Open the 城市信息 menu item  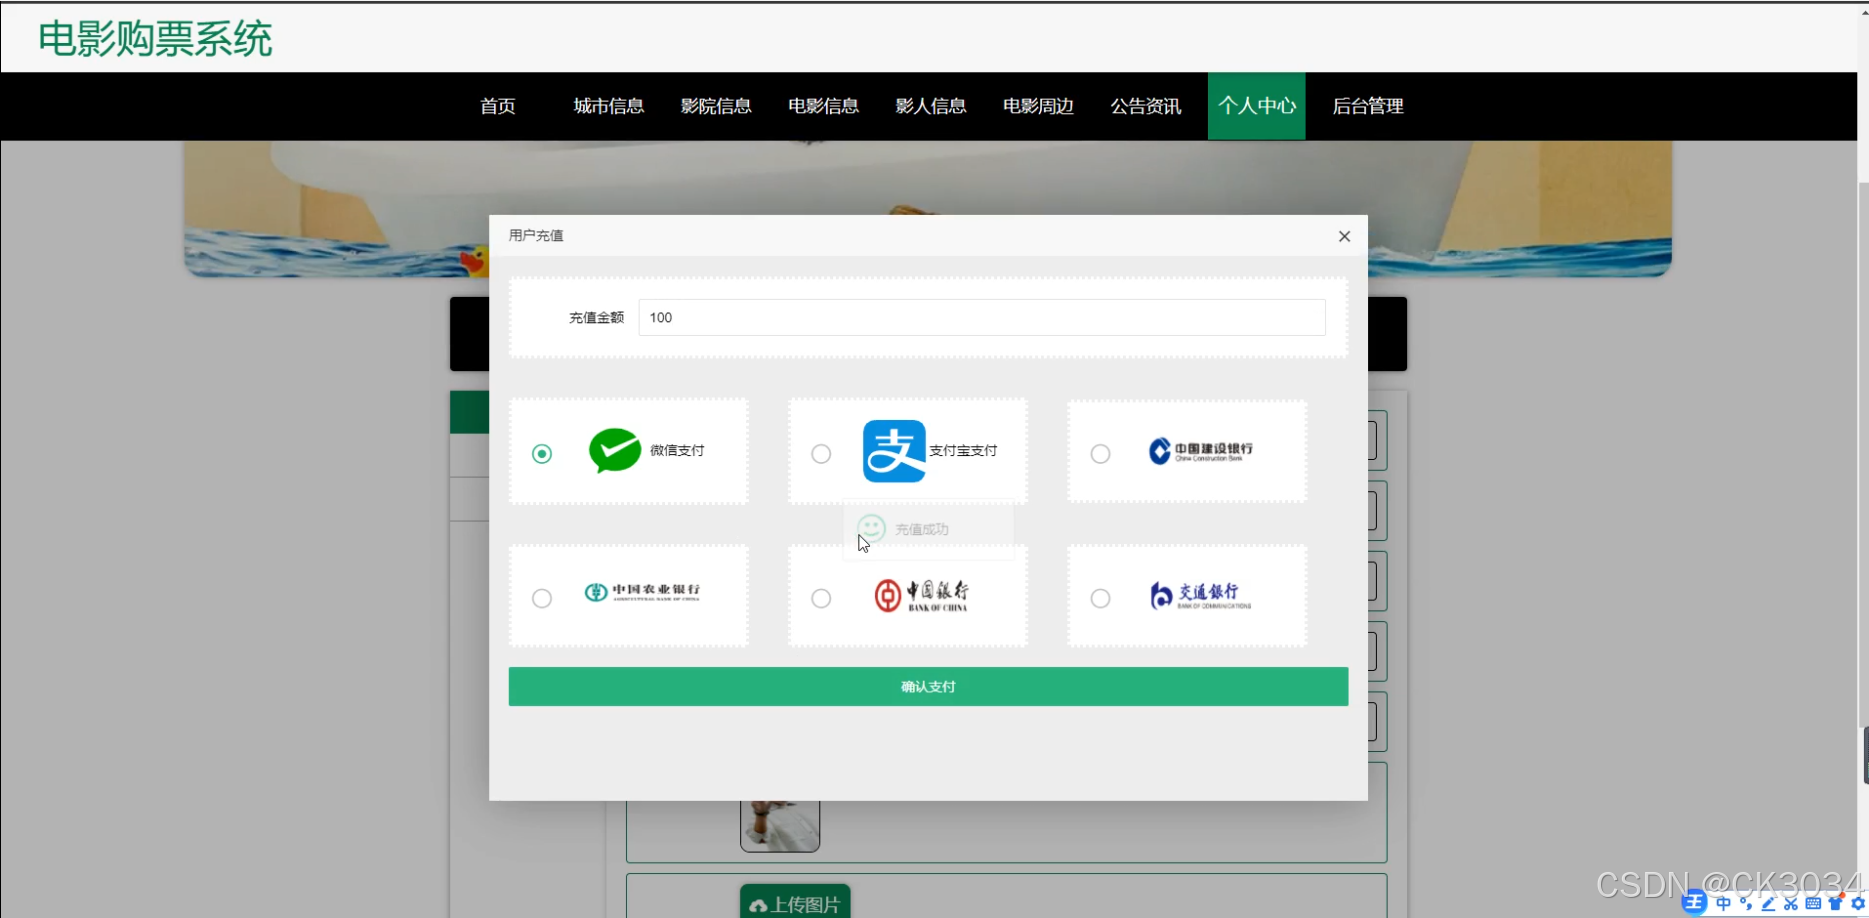pyautogui.click(x=608, y=106)
